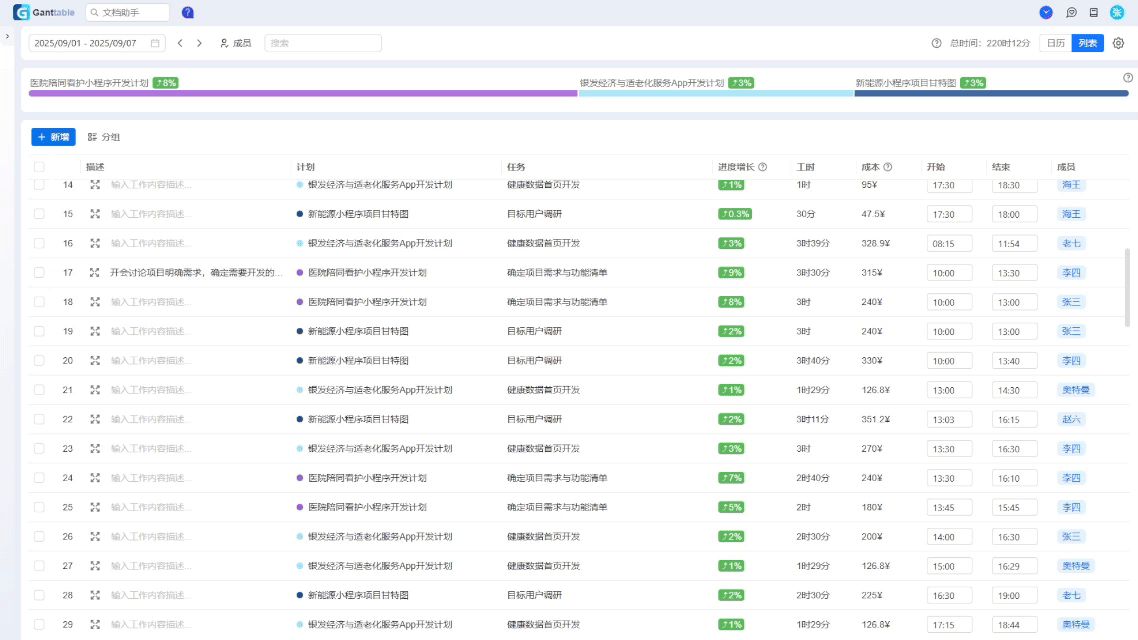Click the blue dropdown circle icon in header
Image resolution: width=1138 pixels, height=640 pixels.
click(1046, 12)
